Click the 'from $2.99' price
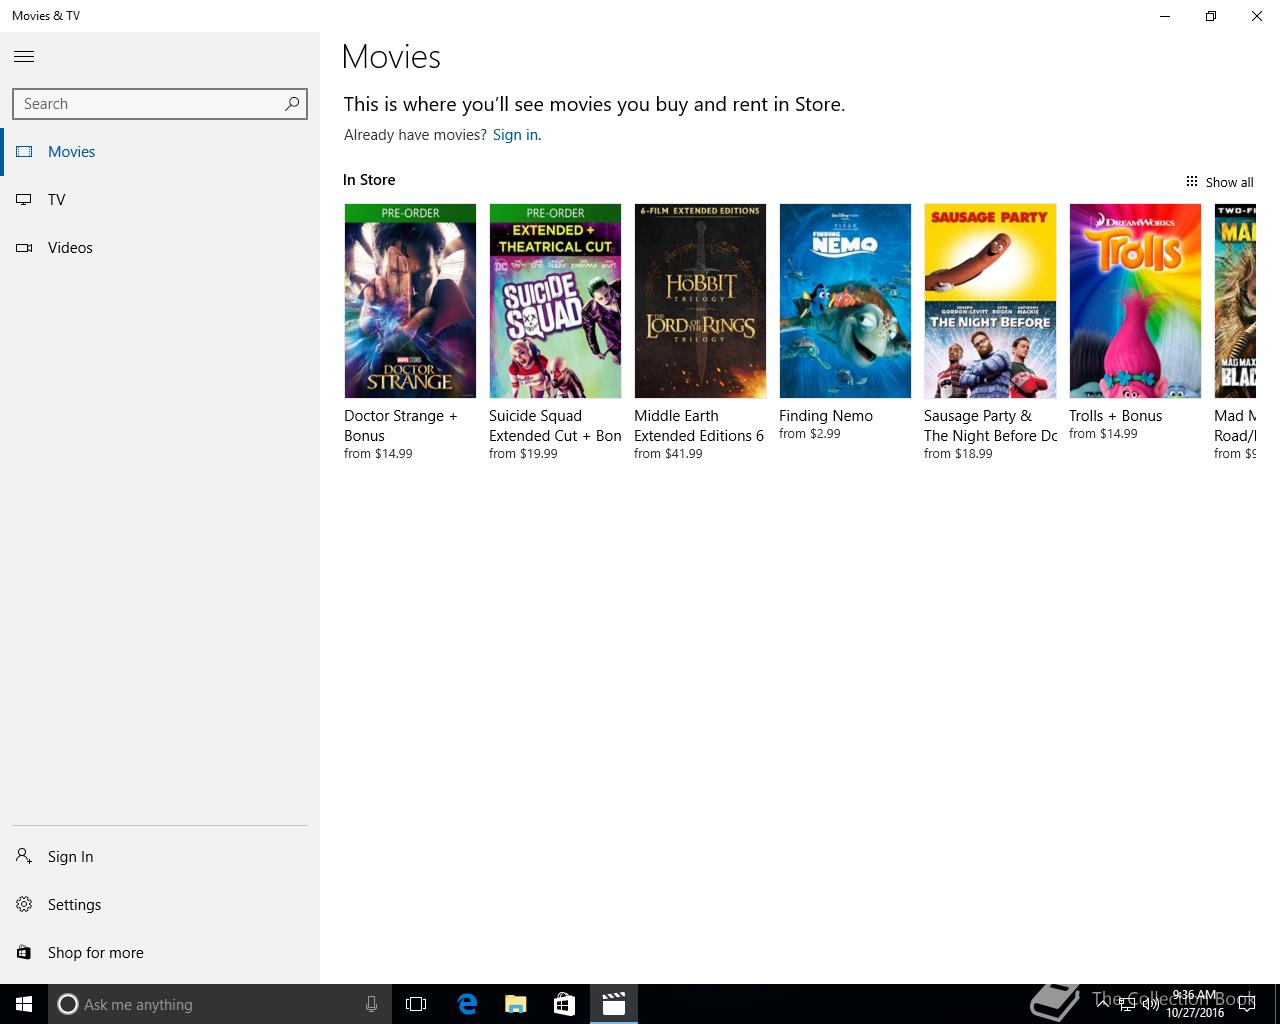The width and height of the screenshot is (1280, 1024). click(809, 434)
